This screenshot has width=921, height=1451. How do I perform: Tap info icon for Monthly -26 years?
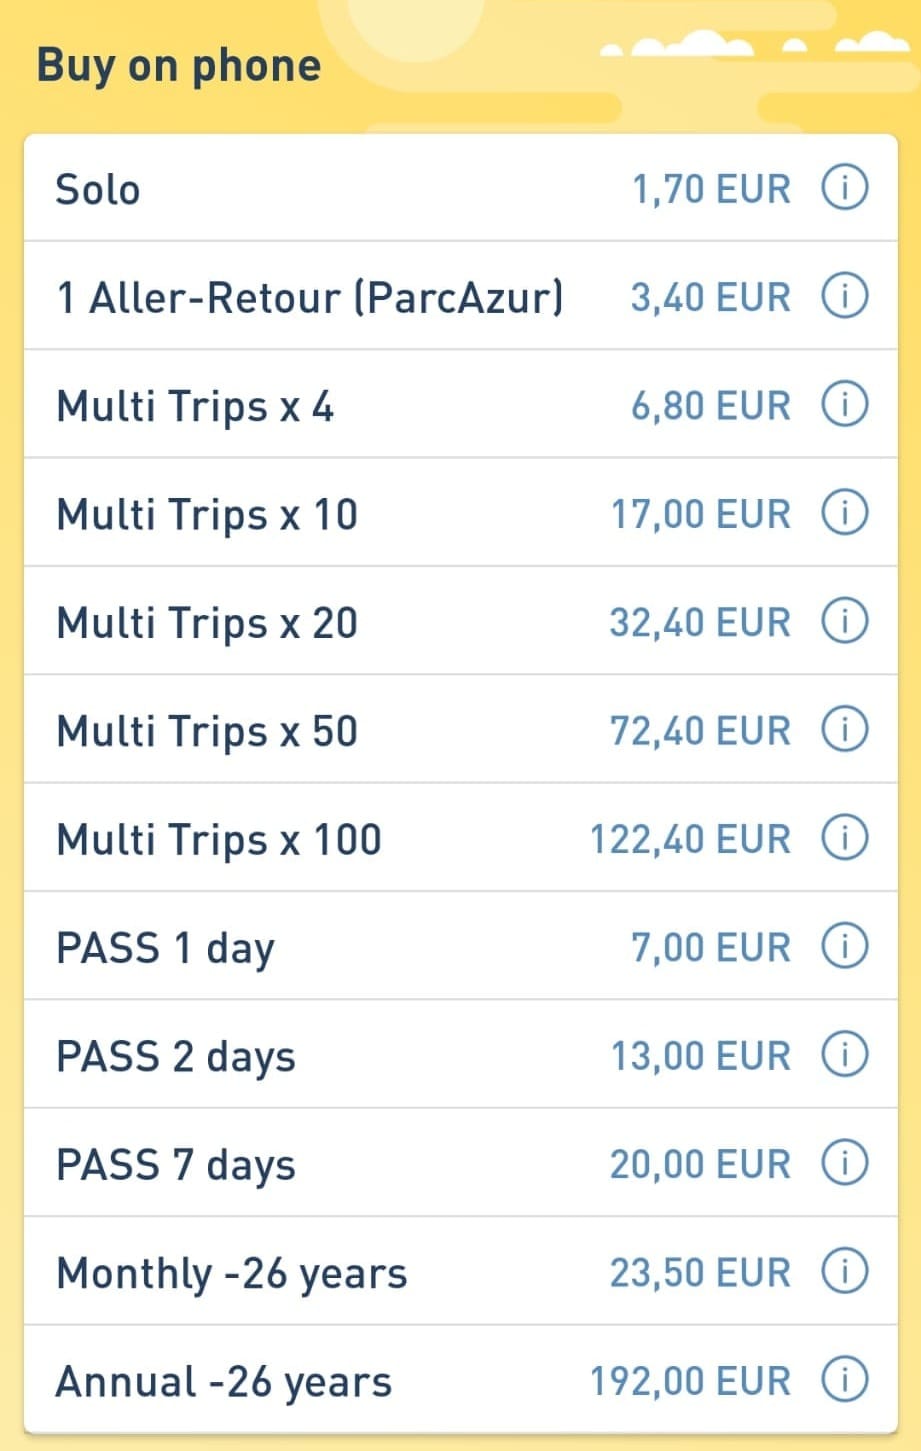coord(844,1272)
